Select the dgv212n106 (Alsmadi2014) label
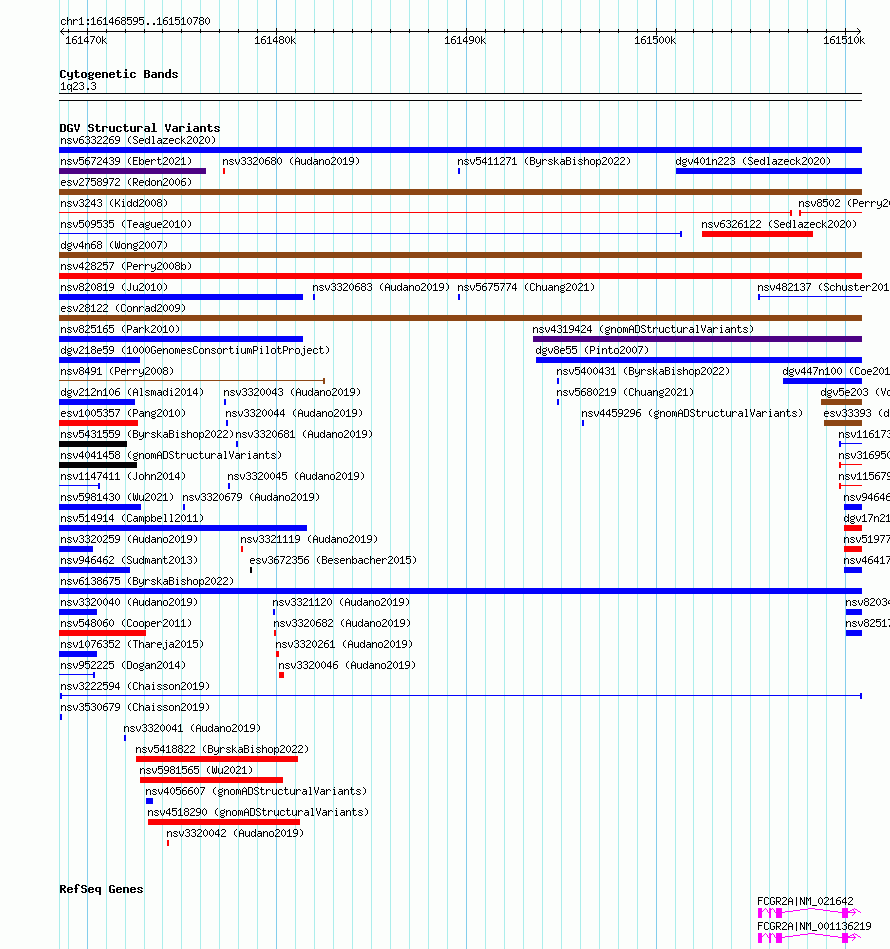 (x=132, y=392)
